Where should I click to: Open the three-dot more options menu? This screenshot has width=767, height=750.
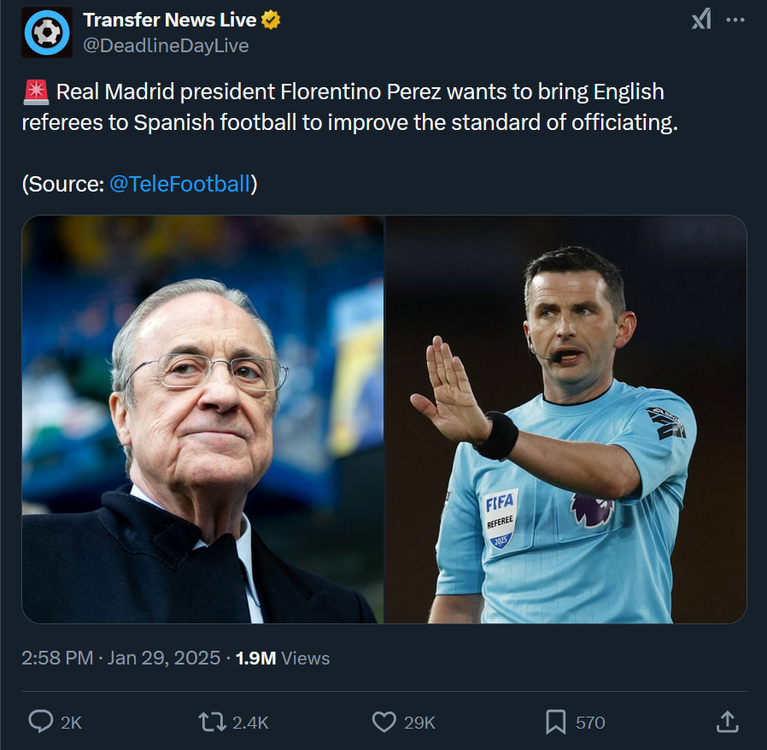(735, 20)
